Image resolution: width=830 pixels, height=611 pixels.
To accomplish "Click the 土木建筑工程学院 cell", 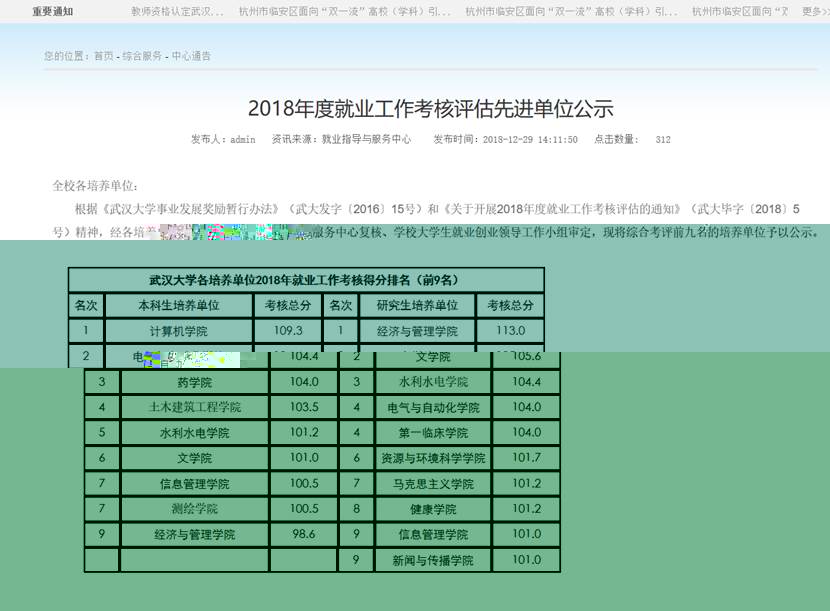I will (195, 407).
